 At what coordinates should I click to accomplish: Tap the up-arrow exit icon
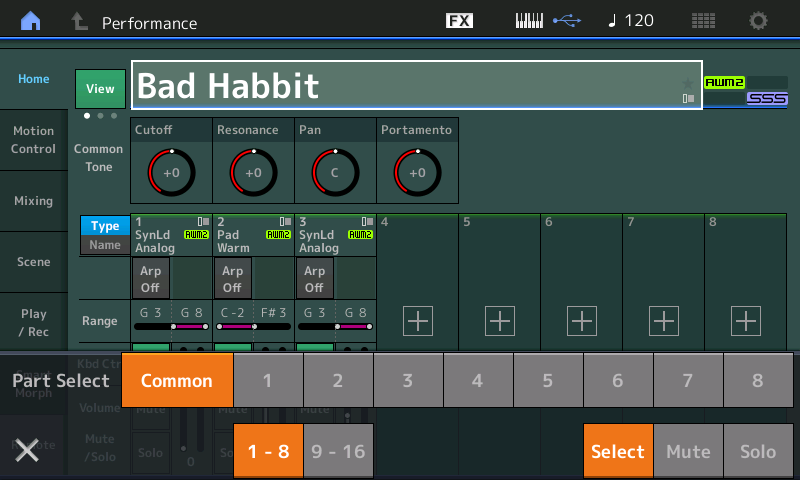(x=78, y=21)
